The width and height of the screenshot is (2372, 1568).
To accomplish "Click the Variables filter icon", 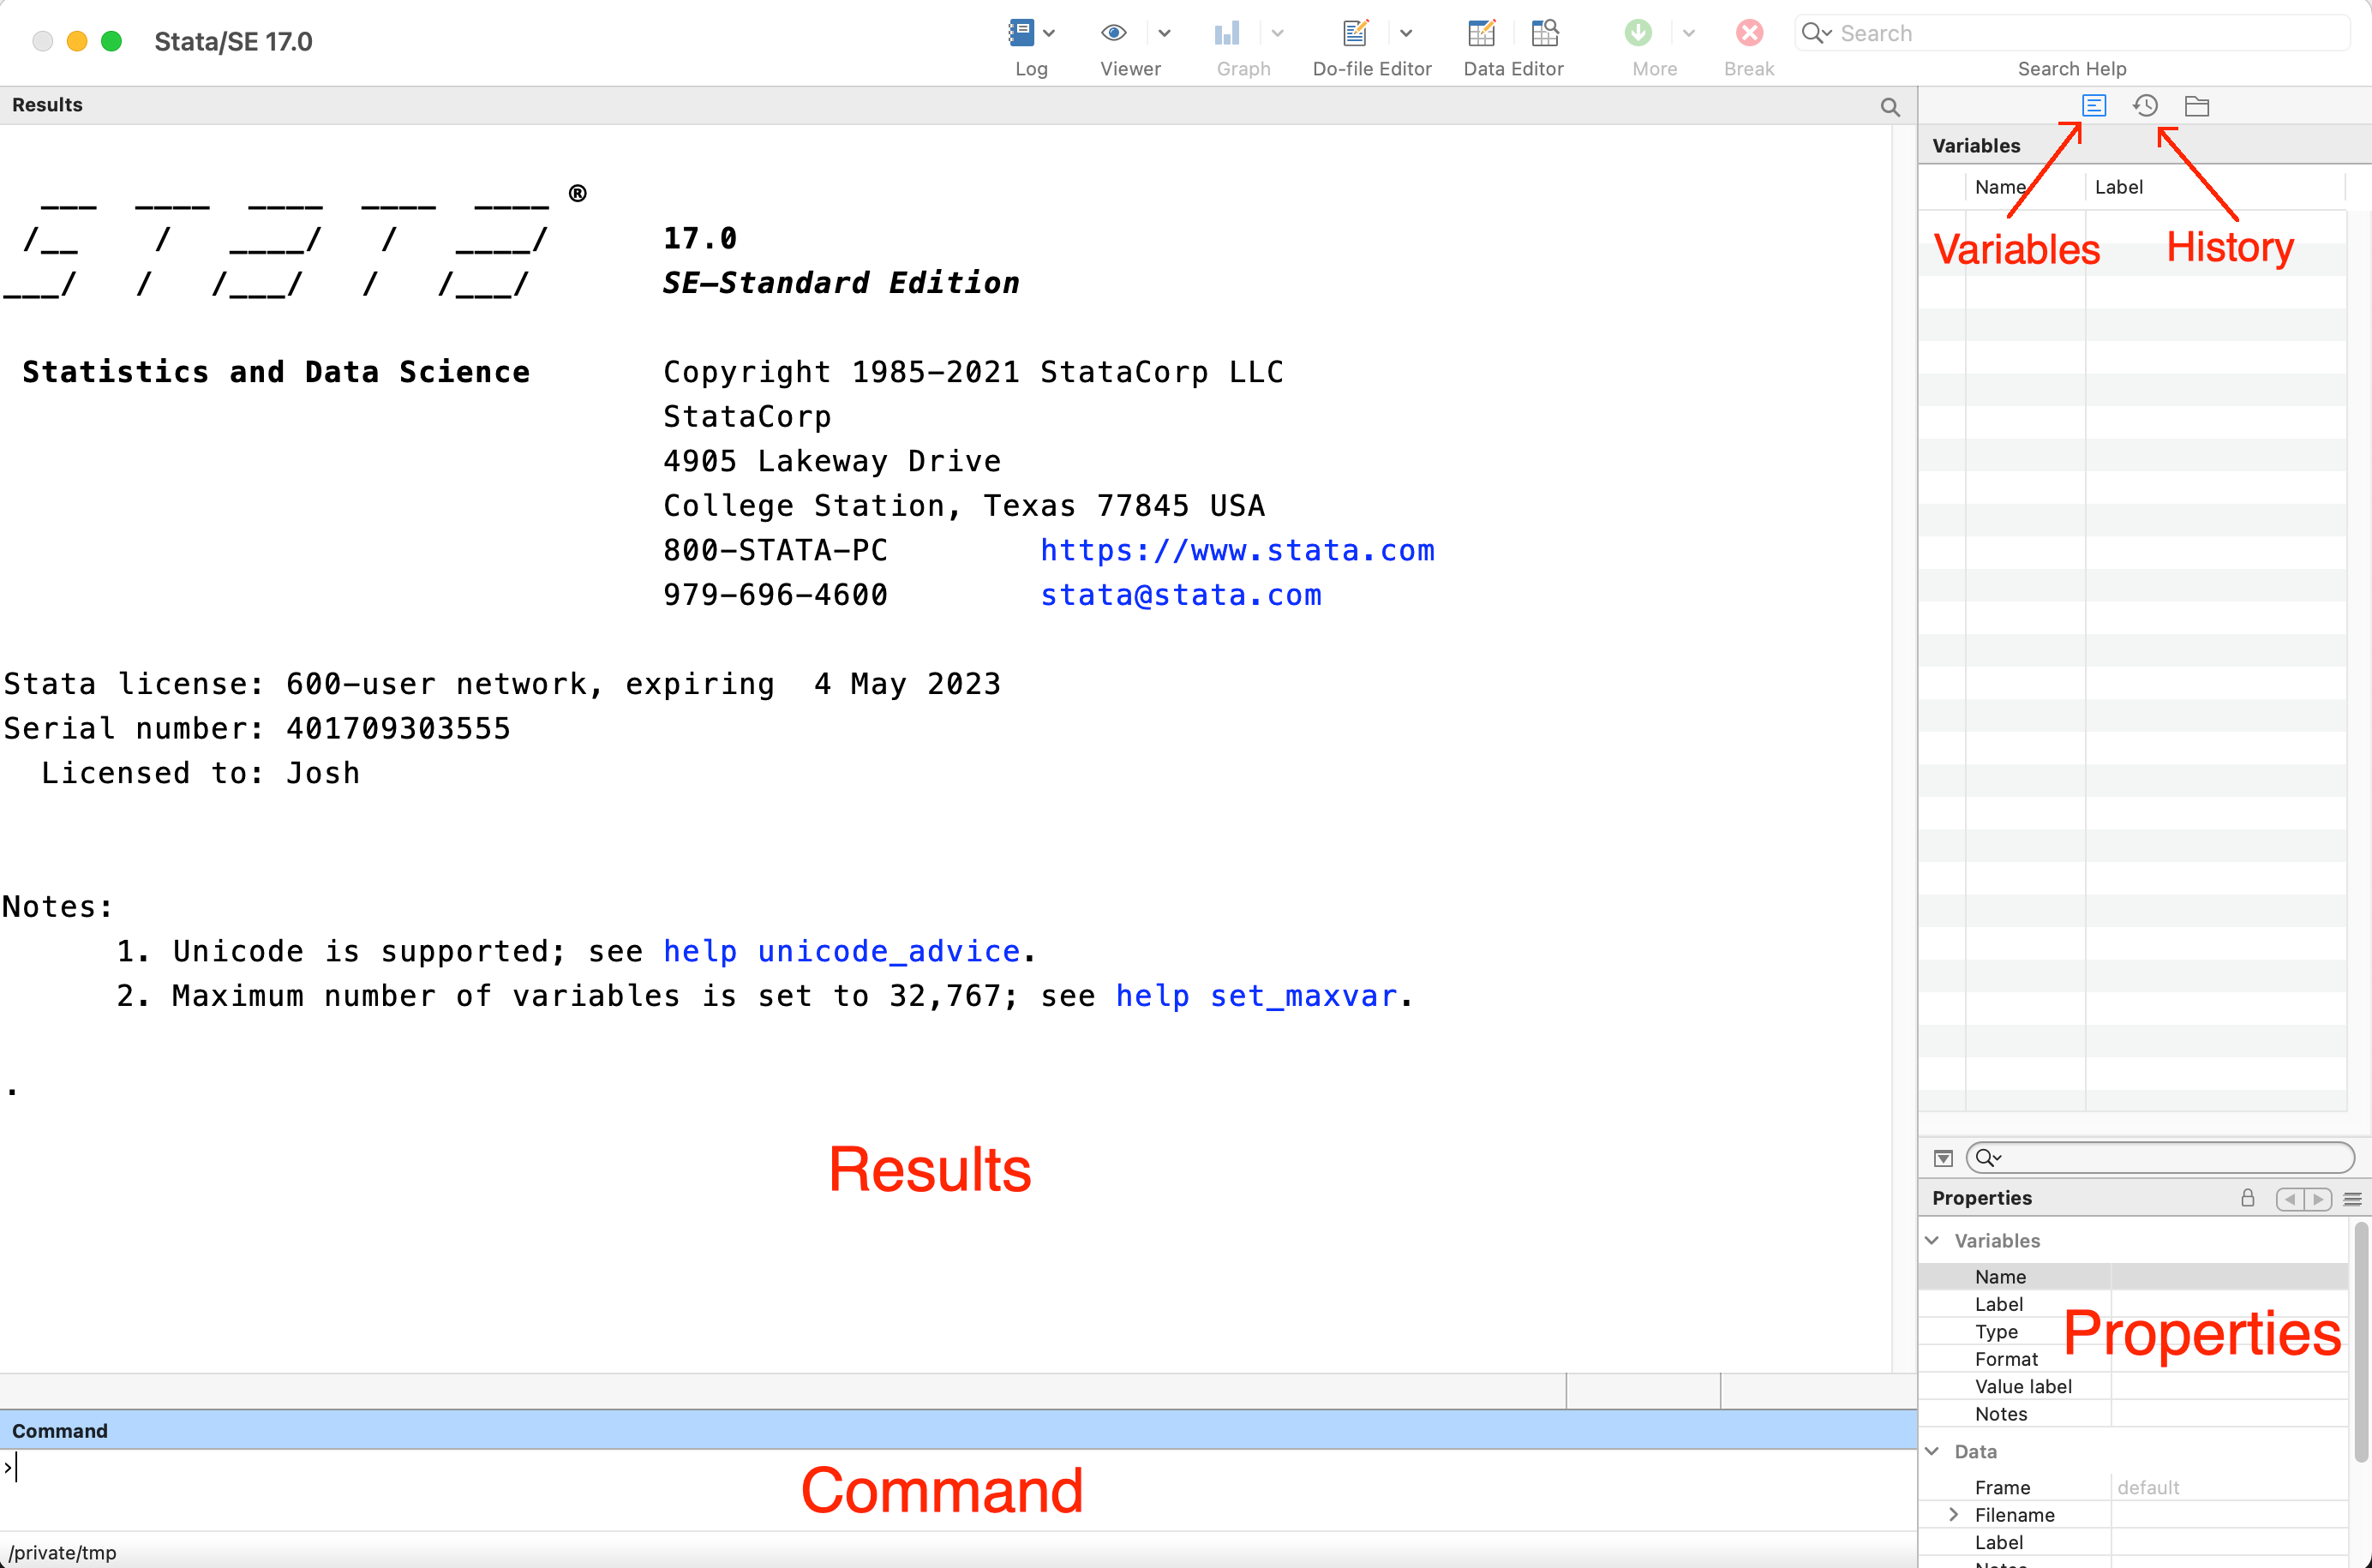I will tap(1943, 1158).
